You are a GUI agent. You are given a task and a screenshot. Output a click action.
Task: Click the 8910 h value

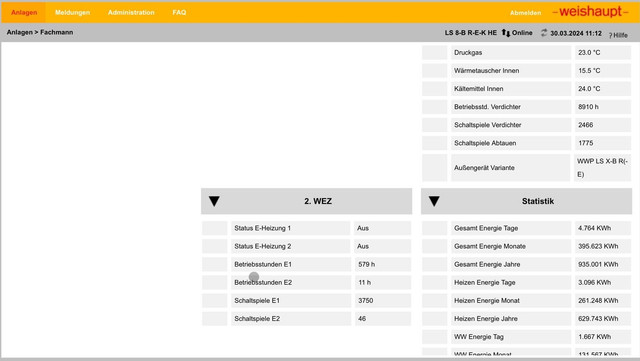[588, 107]
